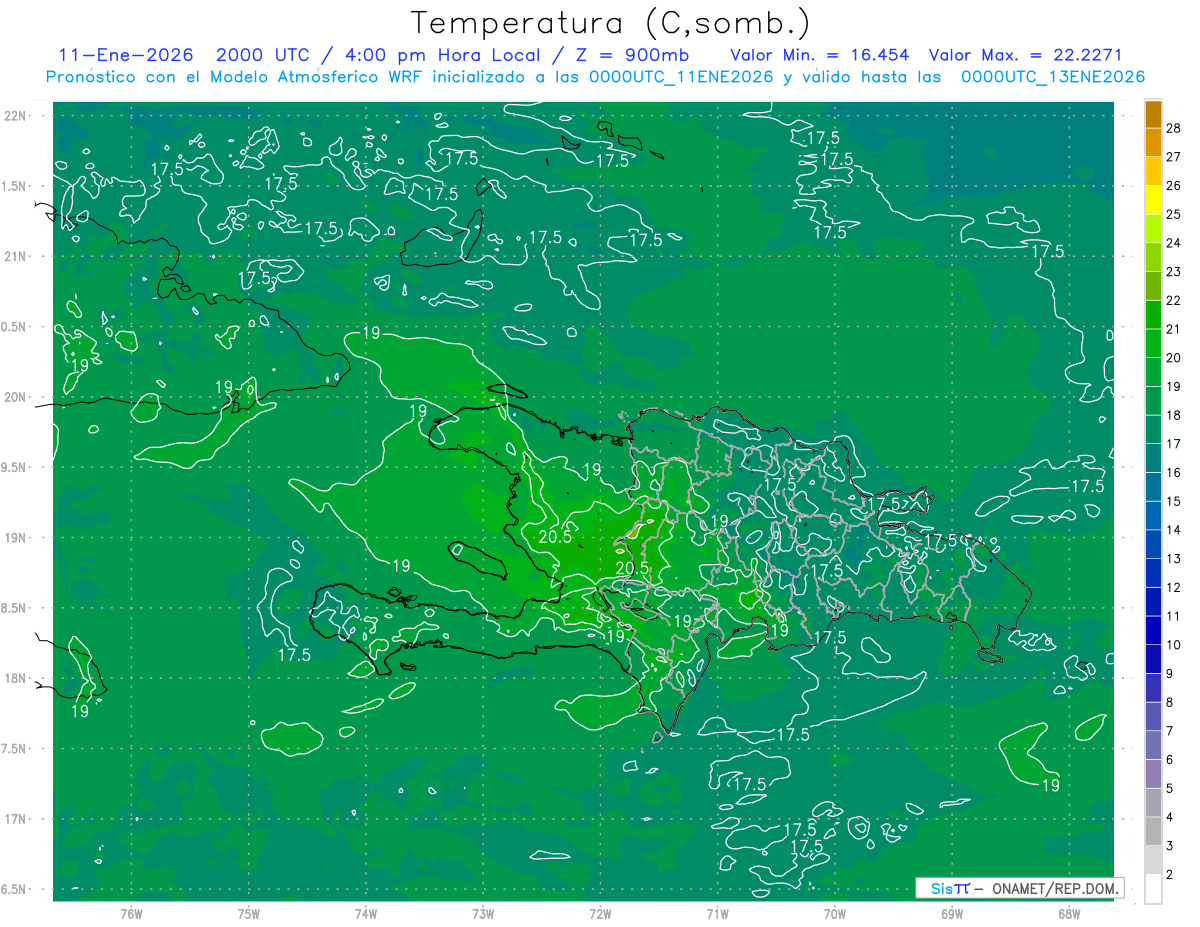This screenshot has width=1200, height=927.
Task: Click the purple swatch between legend 6 and 7
Action: [1153, 745]
